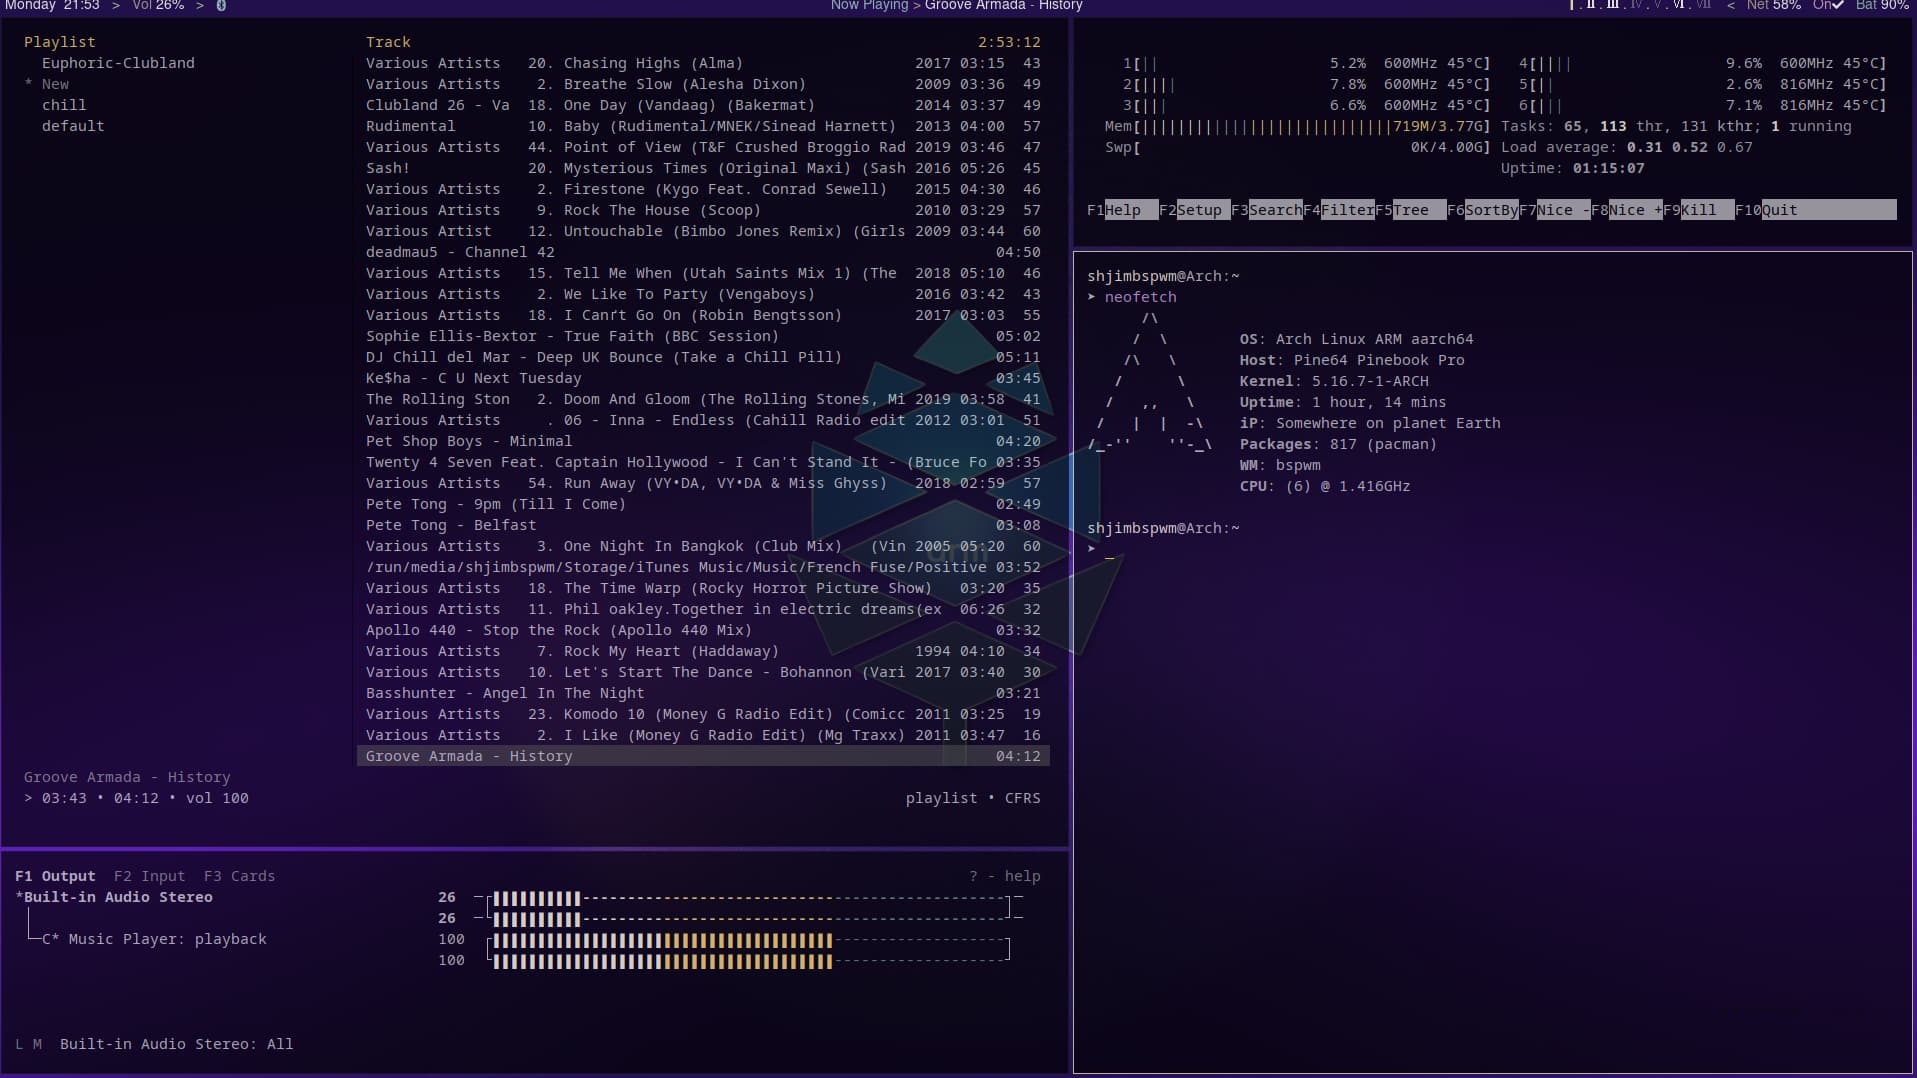Select One Night In Bangkok (Club Mix)
Viewport: 1917px width, 1078px height.
tap(702, 546)
